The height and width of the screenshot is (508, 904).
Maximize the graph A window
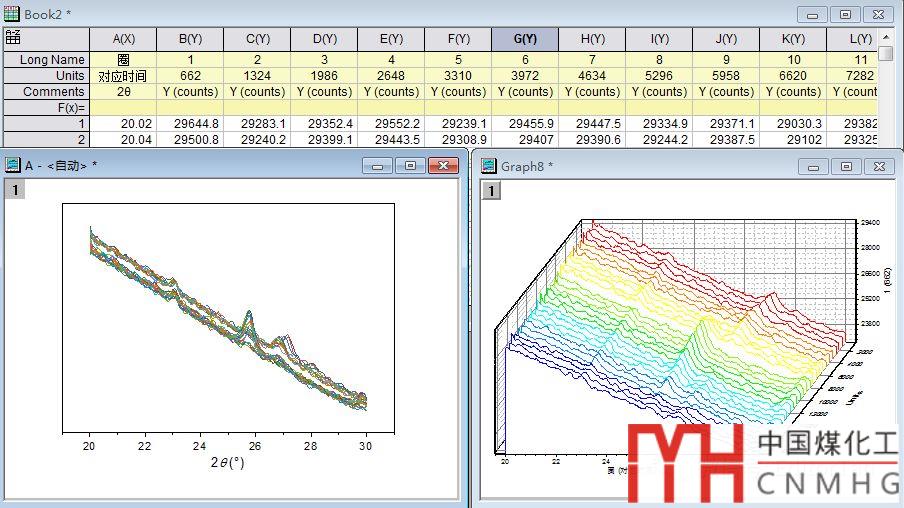(409, 166)
